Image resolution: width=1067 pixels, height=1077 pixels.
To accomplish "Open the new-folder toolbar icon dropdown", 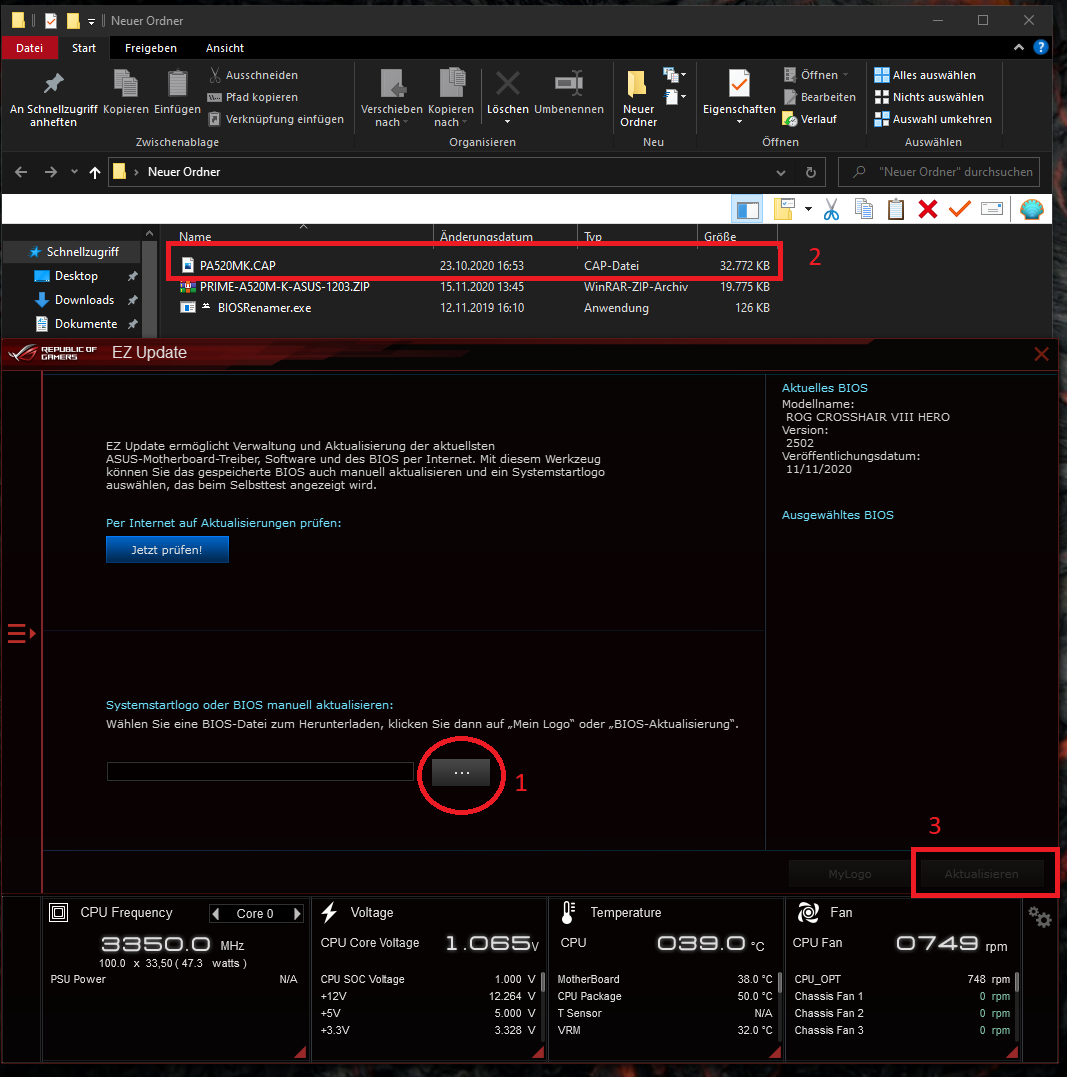I will [808, 209].
